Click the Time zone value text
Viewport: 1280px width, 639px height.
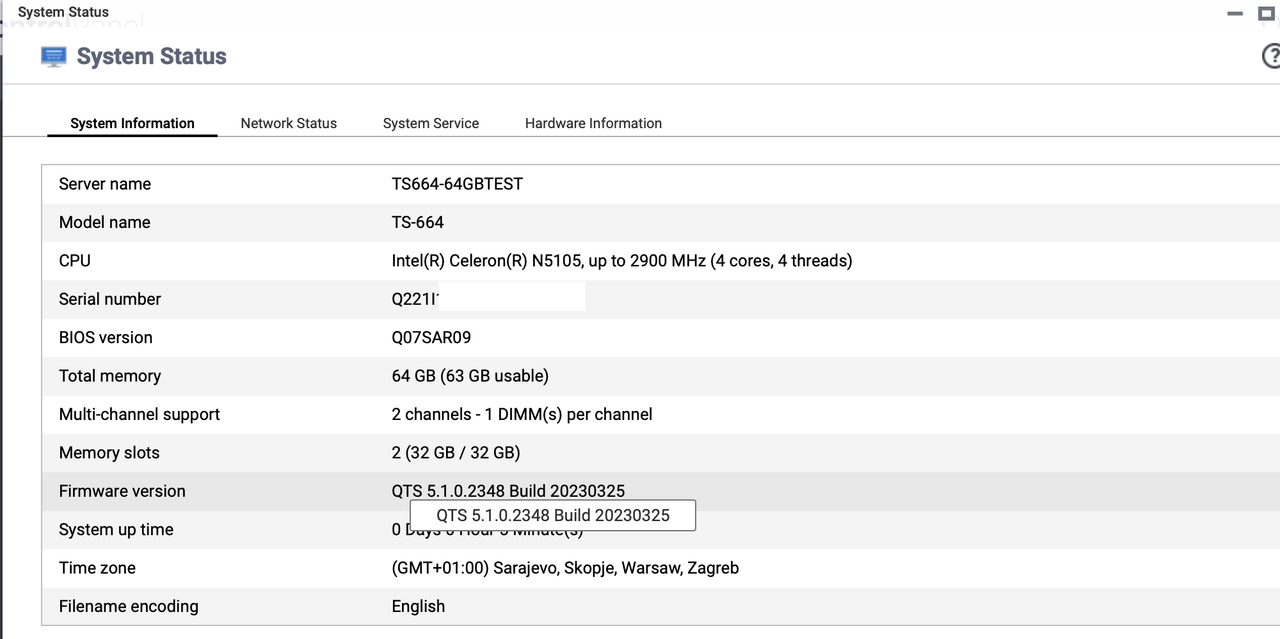tap(565, 568)
